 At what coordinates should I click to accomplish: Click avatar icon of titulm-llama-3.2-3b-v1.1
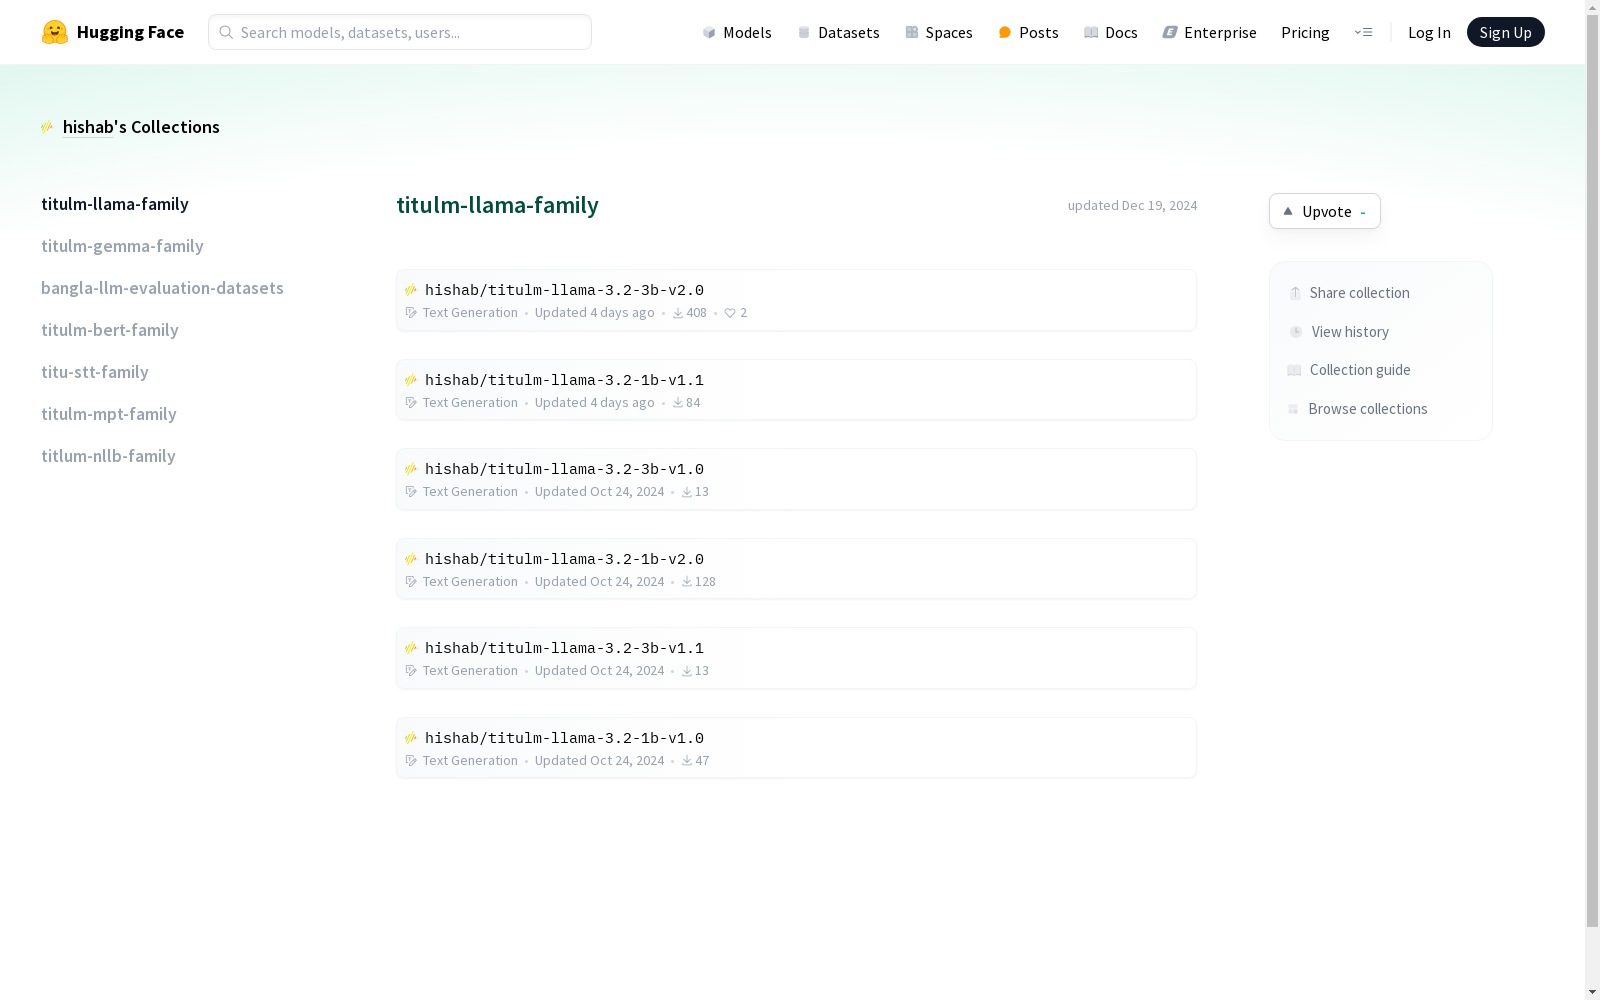pos(411,648)
